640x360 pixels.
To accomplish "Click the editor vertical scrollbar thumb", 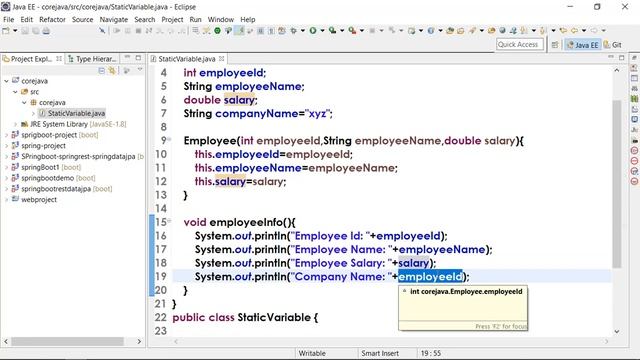I will (x=617, y=184).
